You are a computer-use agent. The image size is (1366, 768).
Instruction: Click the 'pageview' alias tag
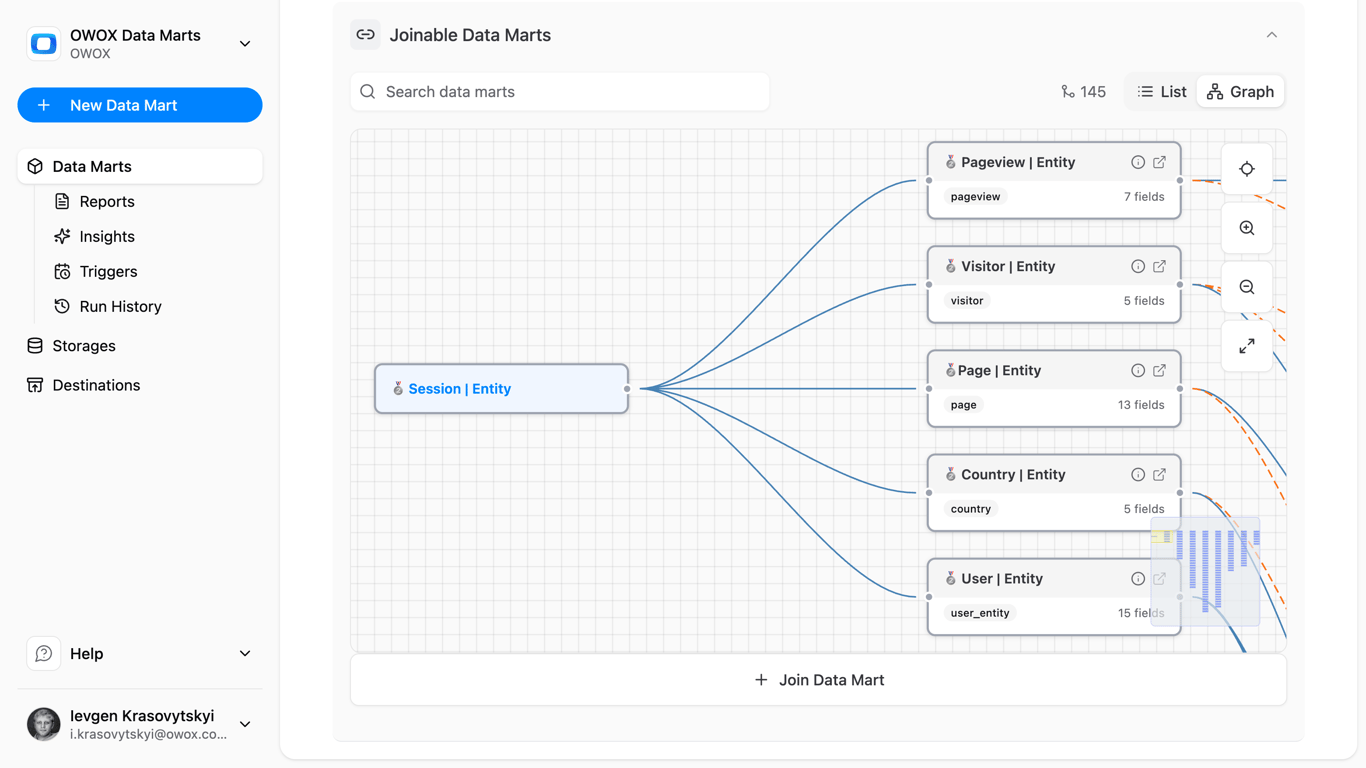975,197
